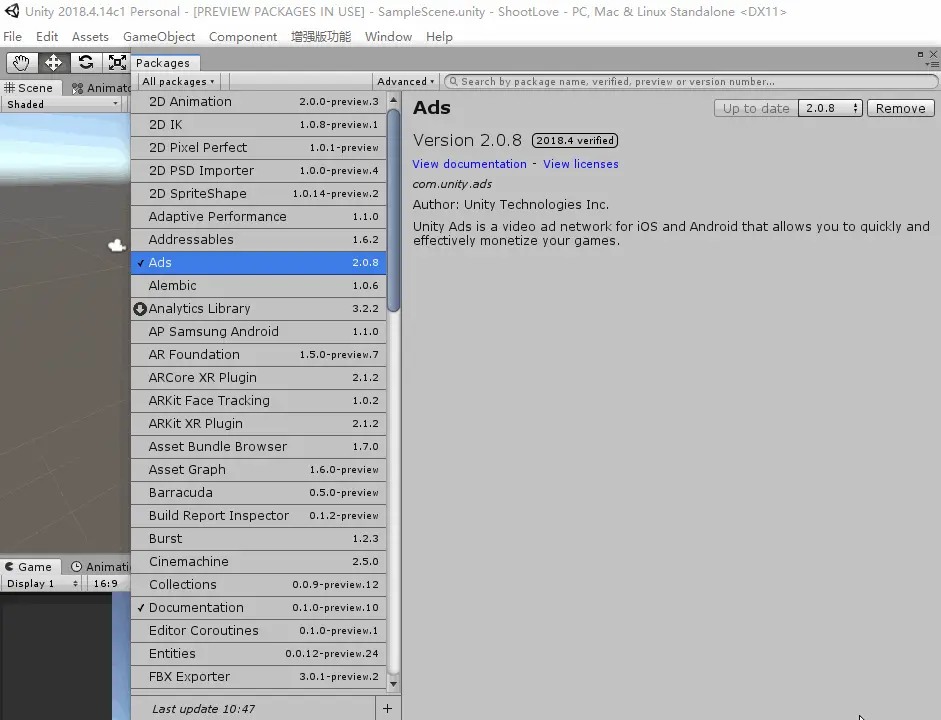The height and width of the screenshot is (720, 941).
Task: Select the Move tool
Action: pyautogui.click(x=53, y=62)
